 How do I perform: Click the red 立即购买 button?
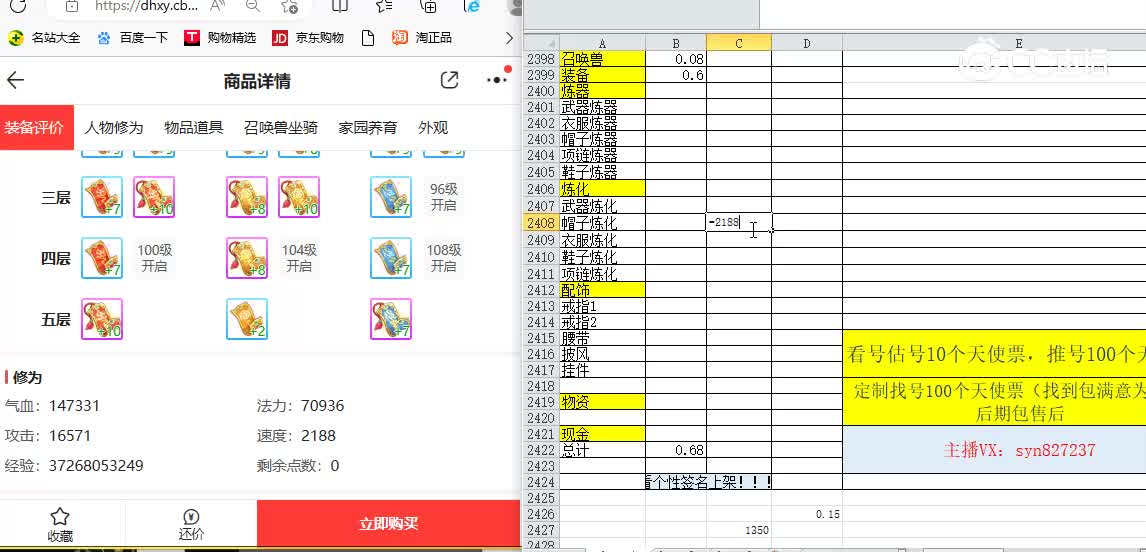389,523
